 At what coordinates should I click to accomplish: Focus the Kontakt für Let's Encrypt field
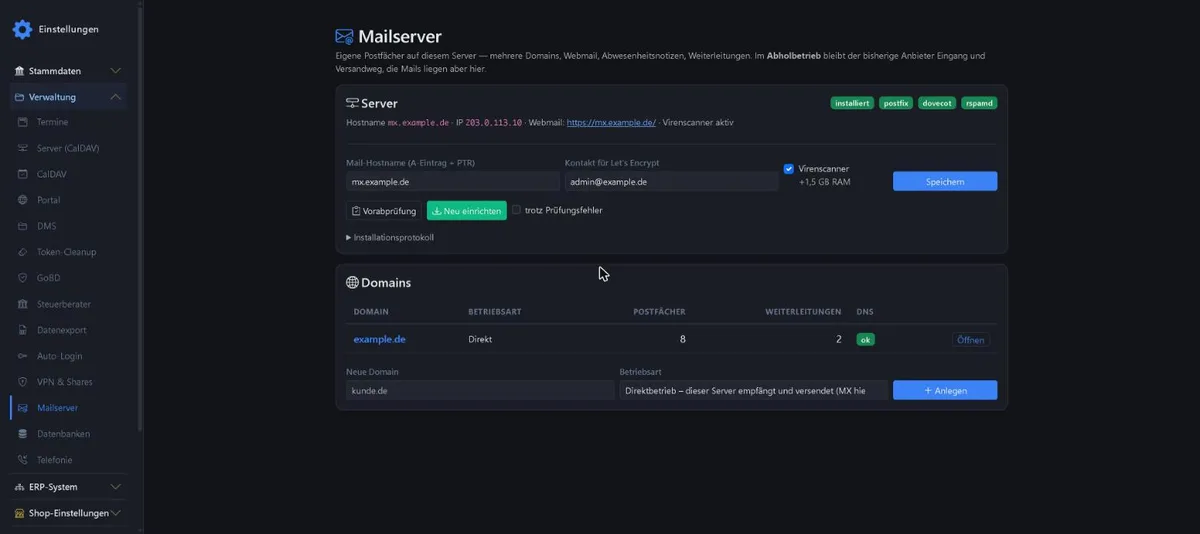(671, 182)
